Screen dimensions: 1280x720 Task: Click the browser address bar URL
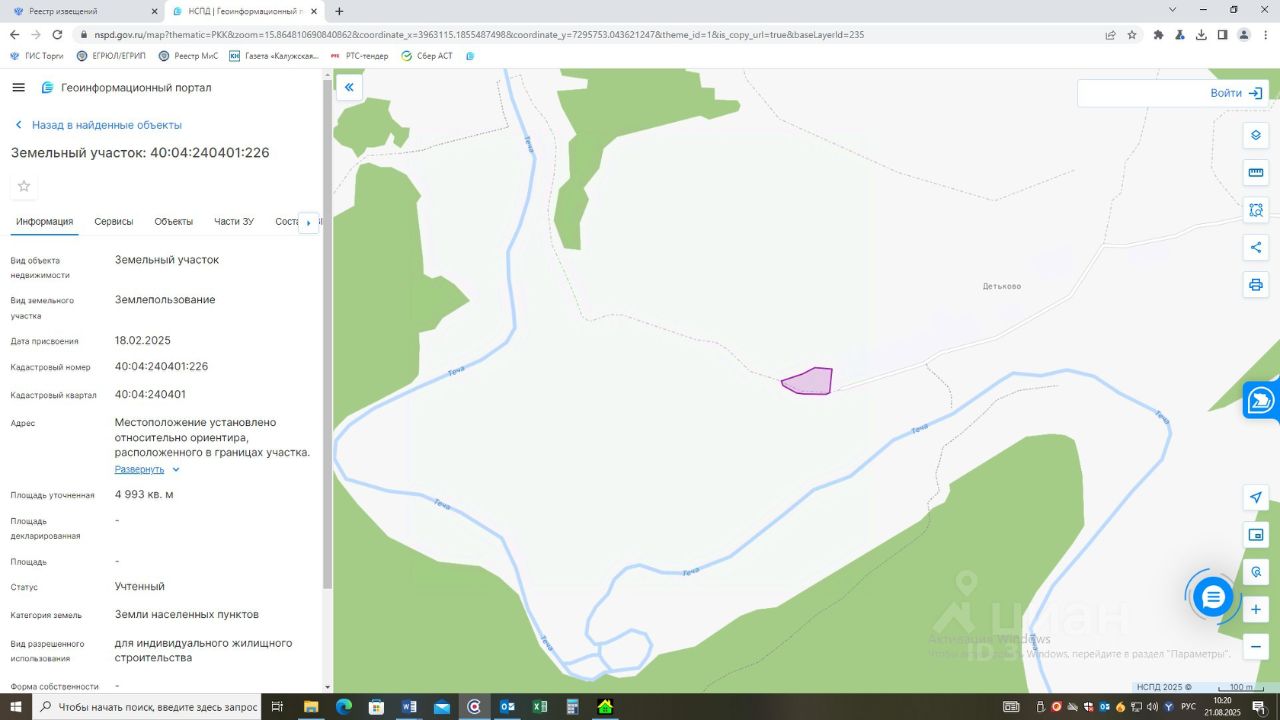480,34
